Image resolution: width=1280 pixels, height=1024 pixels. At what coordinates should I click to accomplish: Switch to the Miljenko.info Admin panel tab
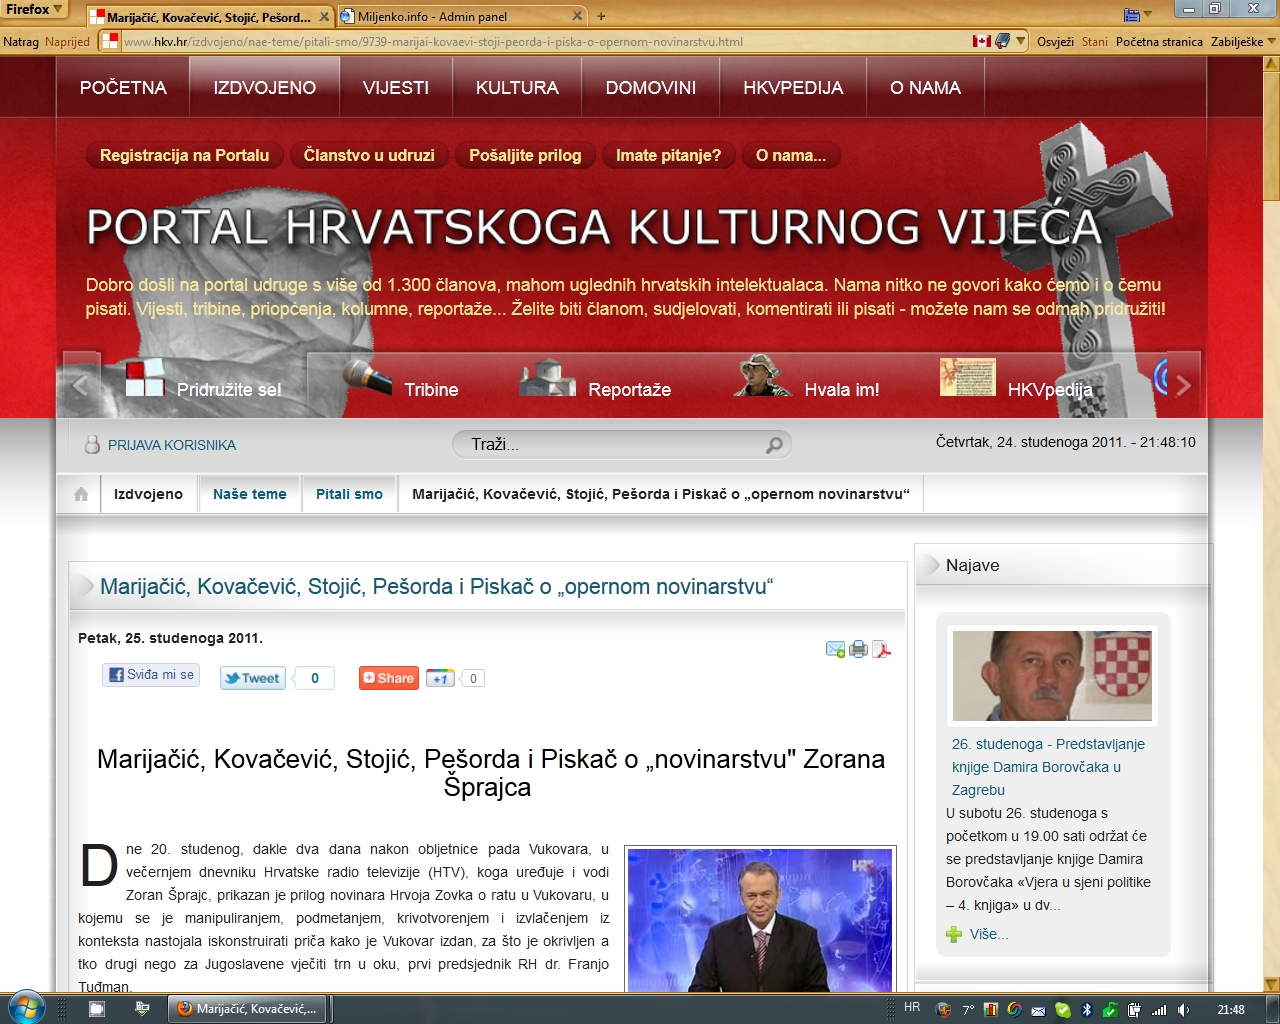pyautogui.click(x=460, y=17)
